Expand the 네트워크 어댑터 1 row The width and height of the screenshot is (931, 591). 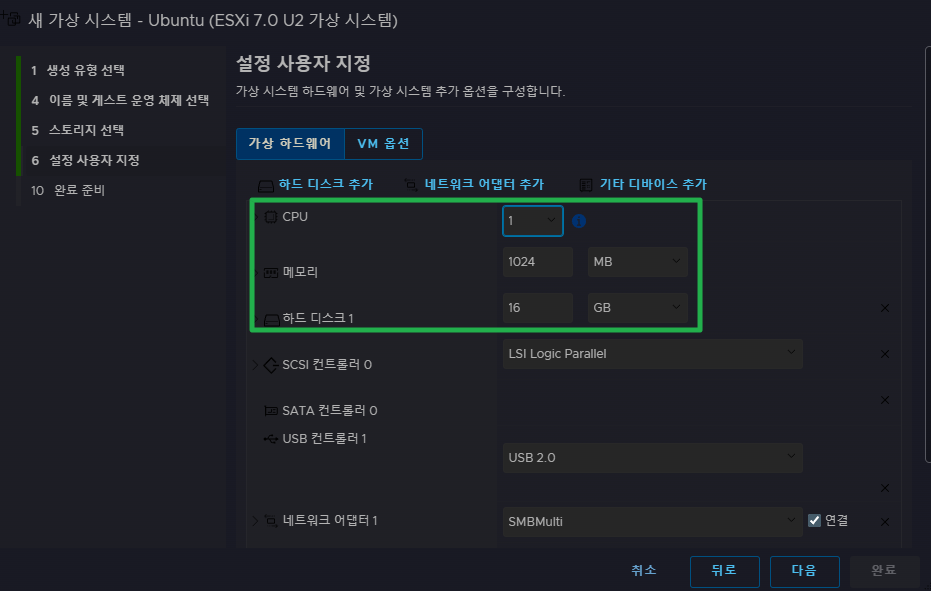click(x=254, y=520)
